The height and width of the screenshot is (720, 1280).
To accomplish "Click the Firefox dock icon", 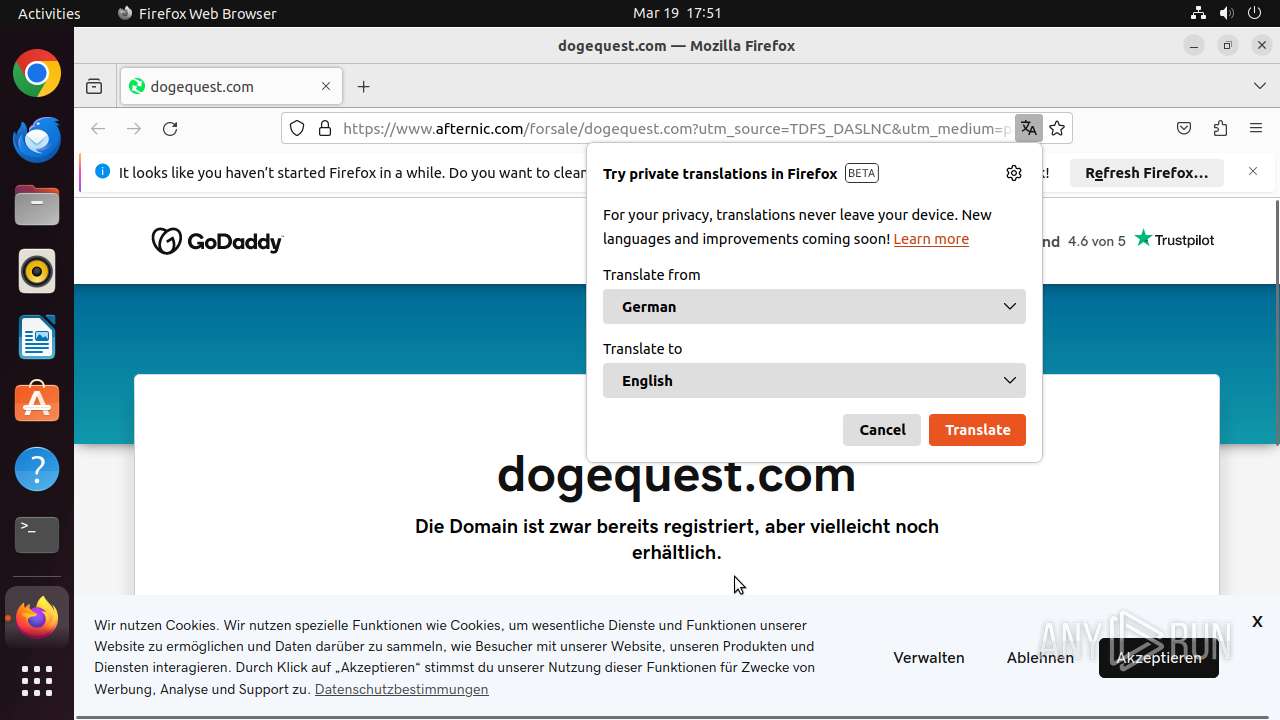I will point(37,618).
